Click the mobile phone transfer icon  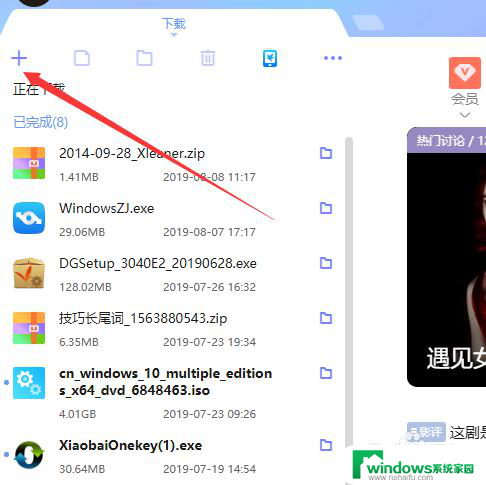(x=270, y=58)
